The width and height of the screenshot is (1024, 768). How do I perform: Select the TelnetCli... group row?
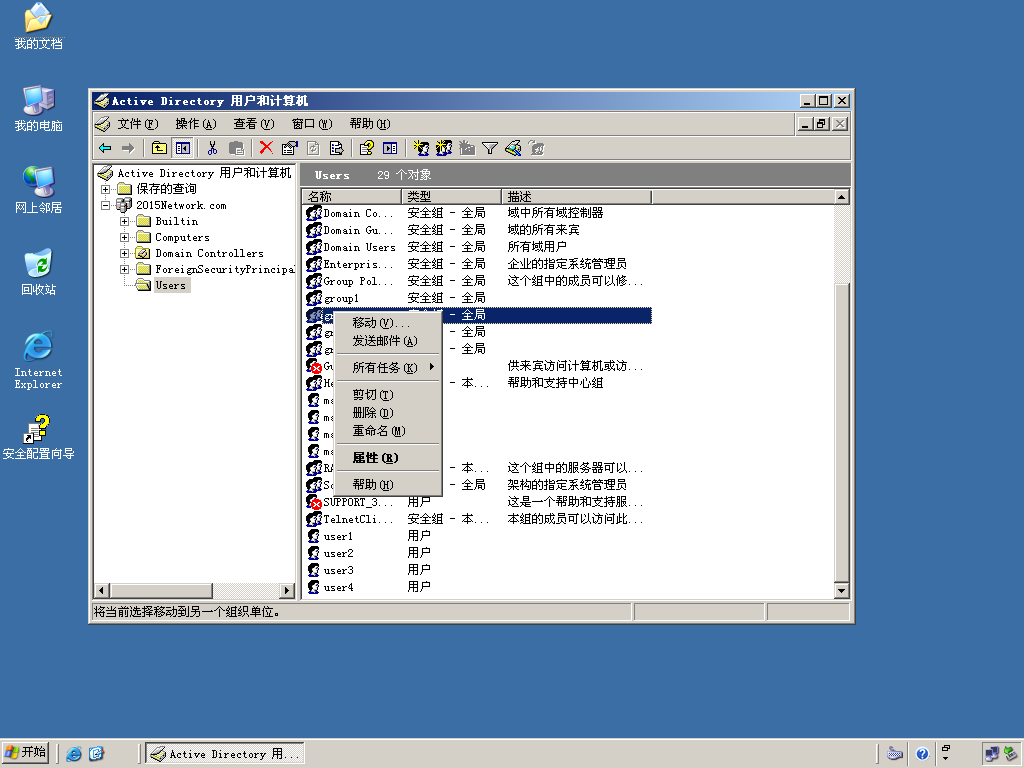coord(478,519)
